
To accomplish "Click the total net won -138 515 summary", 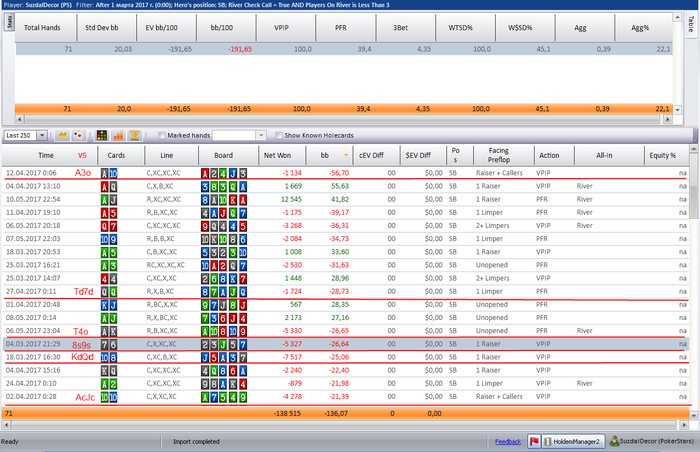I will [287, 414].
